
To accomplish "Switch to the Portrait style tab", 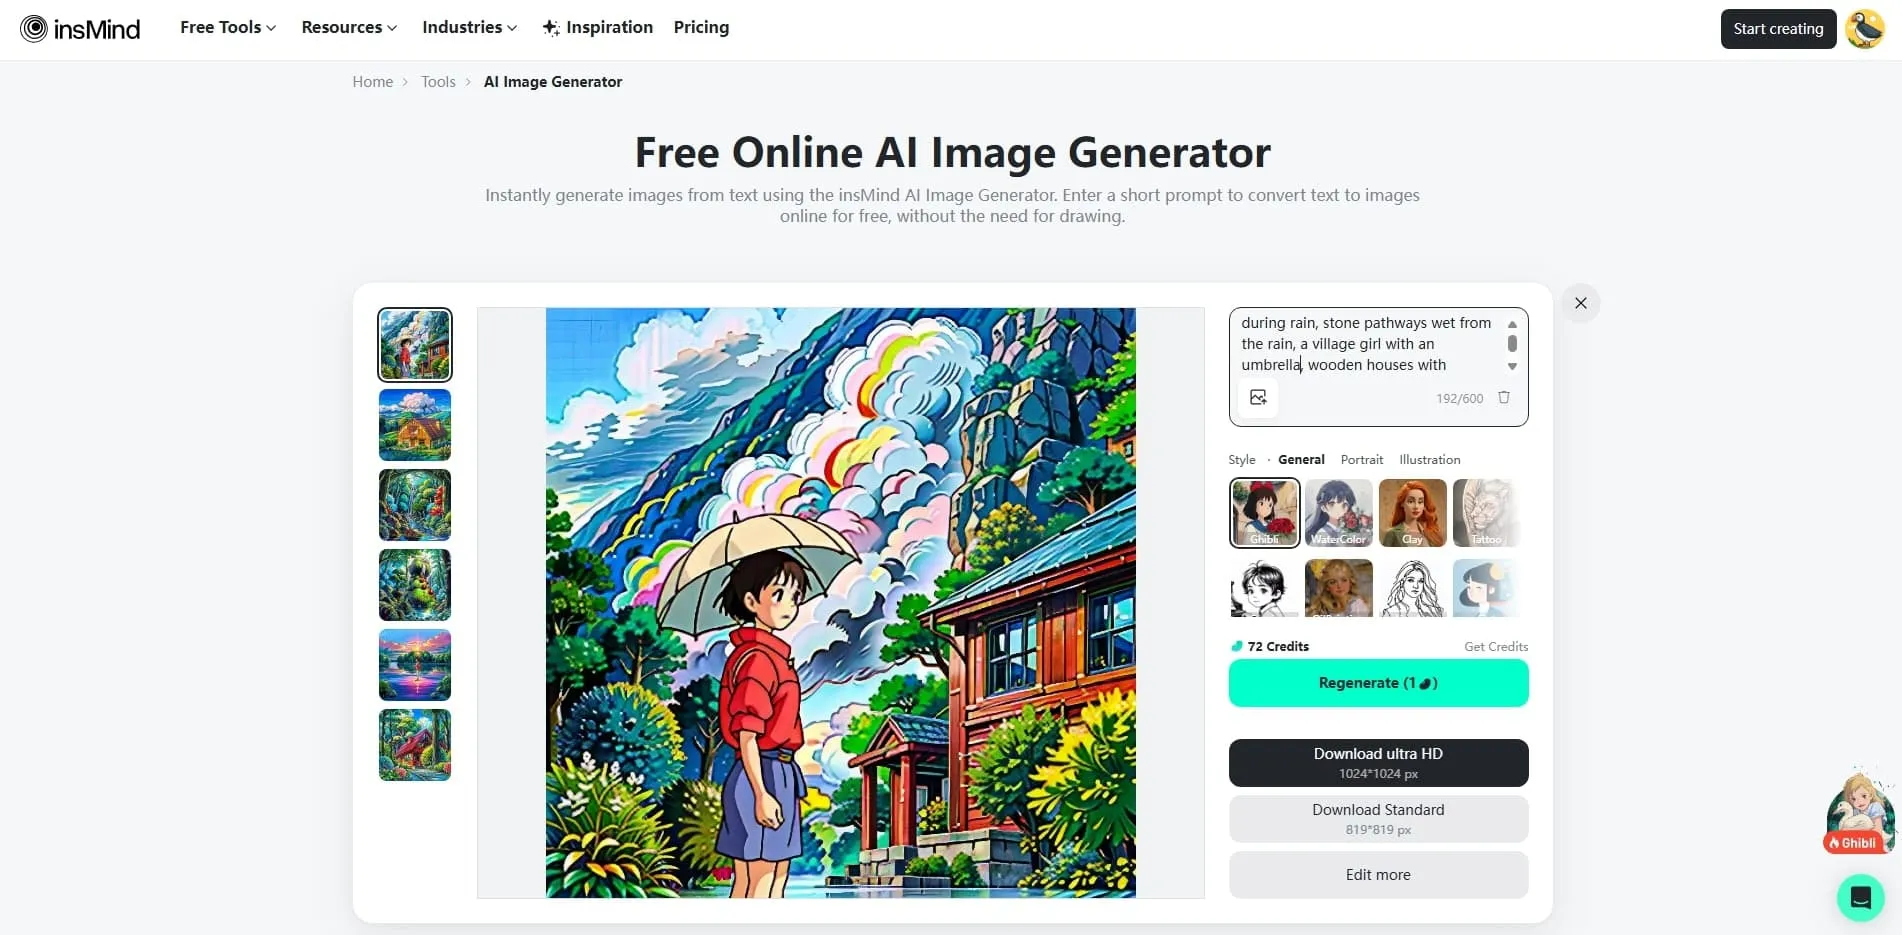I will click(x=1361, y=460).
